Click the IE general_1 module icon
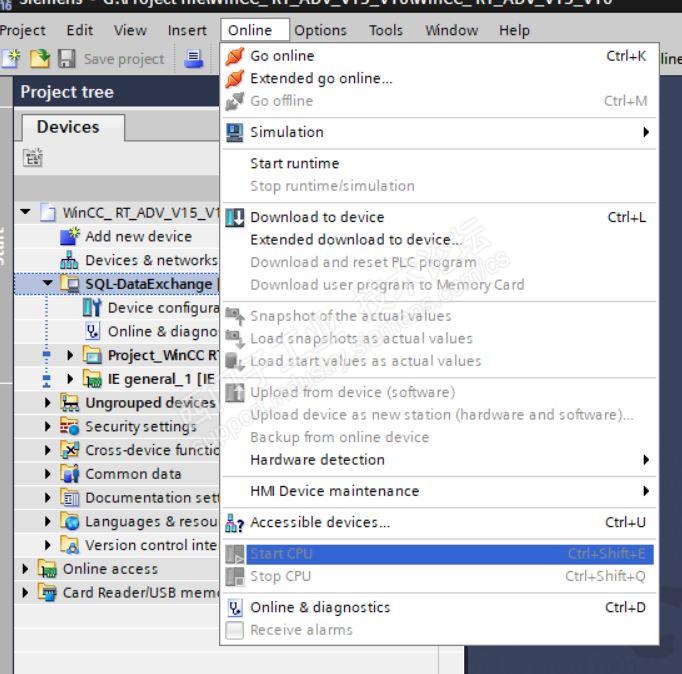Viewport: 682px width, 674px height. pyautogui.click(x=92, y=379)
